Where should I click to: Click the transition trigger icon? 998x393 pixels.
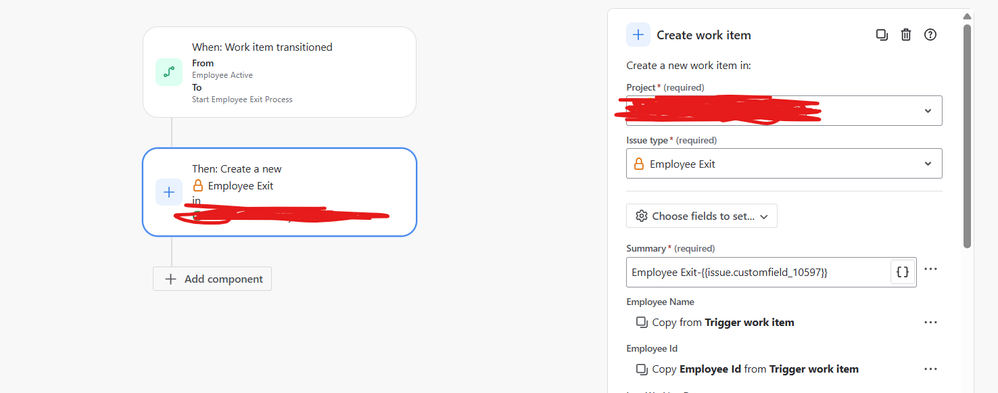tap(169, 72)
